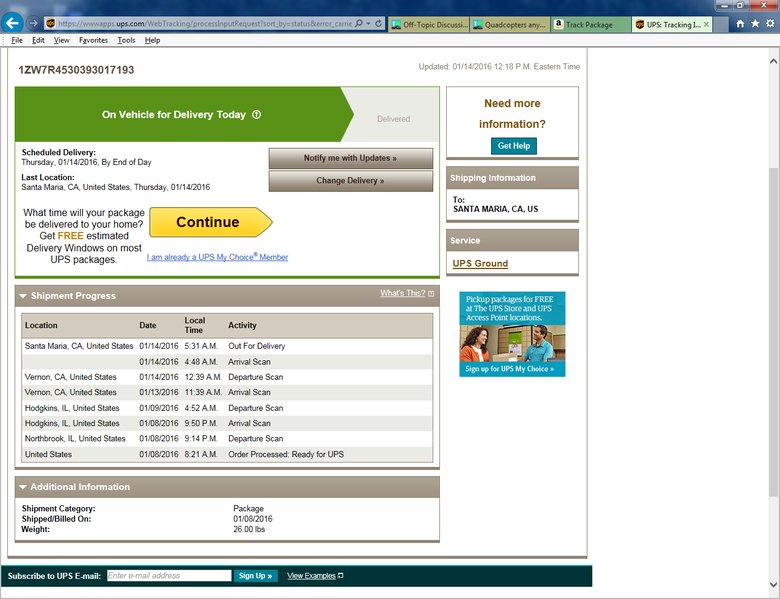Open the UPS Ground service link

click(480, 264)
